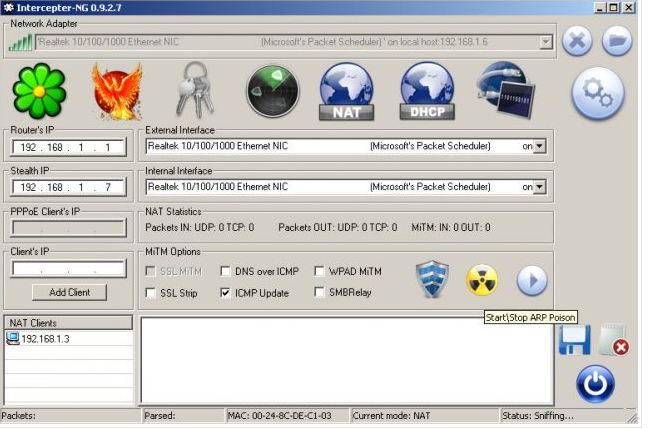Enable the WPAD MiTM checkbox
This screenshot has width=648, height=429.
[x=320, y=271]
